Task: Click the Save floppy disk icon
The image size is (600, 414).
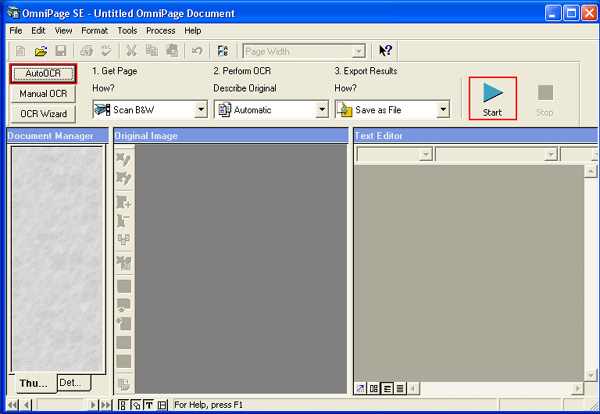Action: (61, 51)
